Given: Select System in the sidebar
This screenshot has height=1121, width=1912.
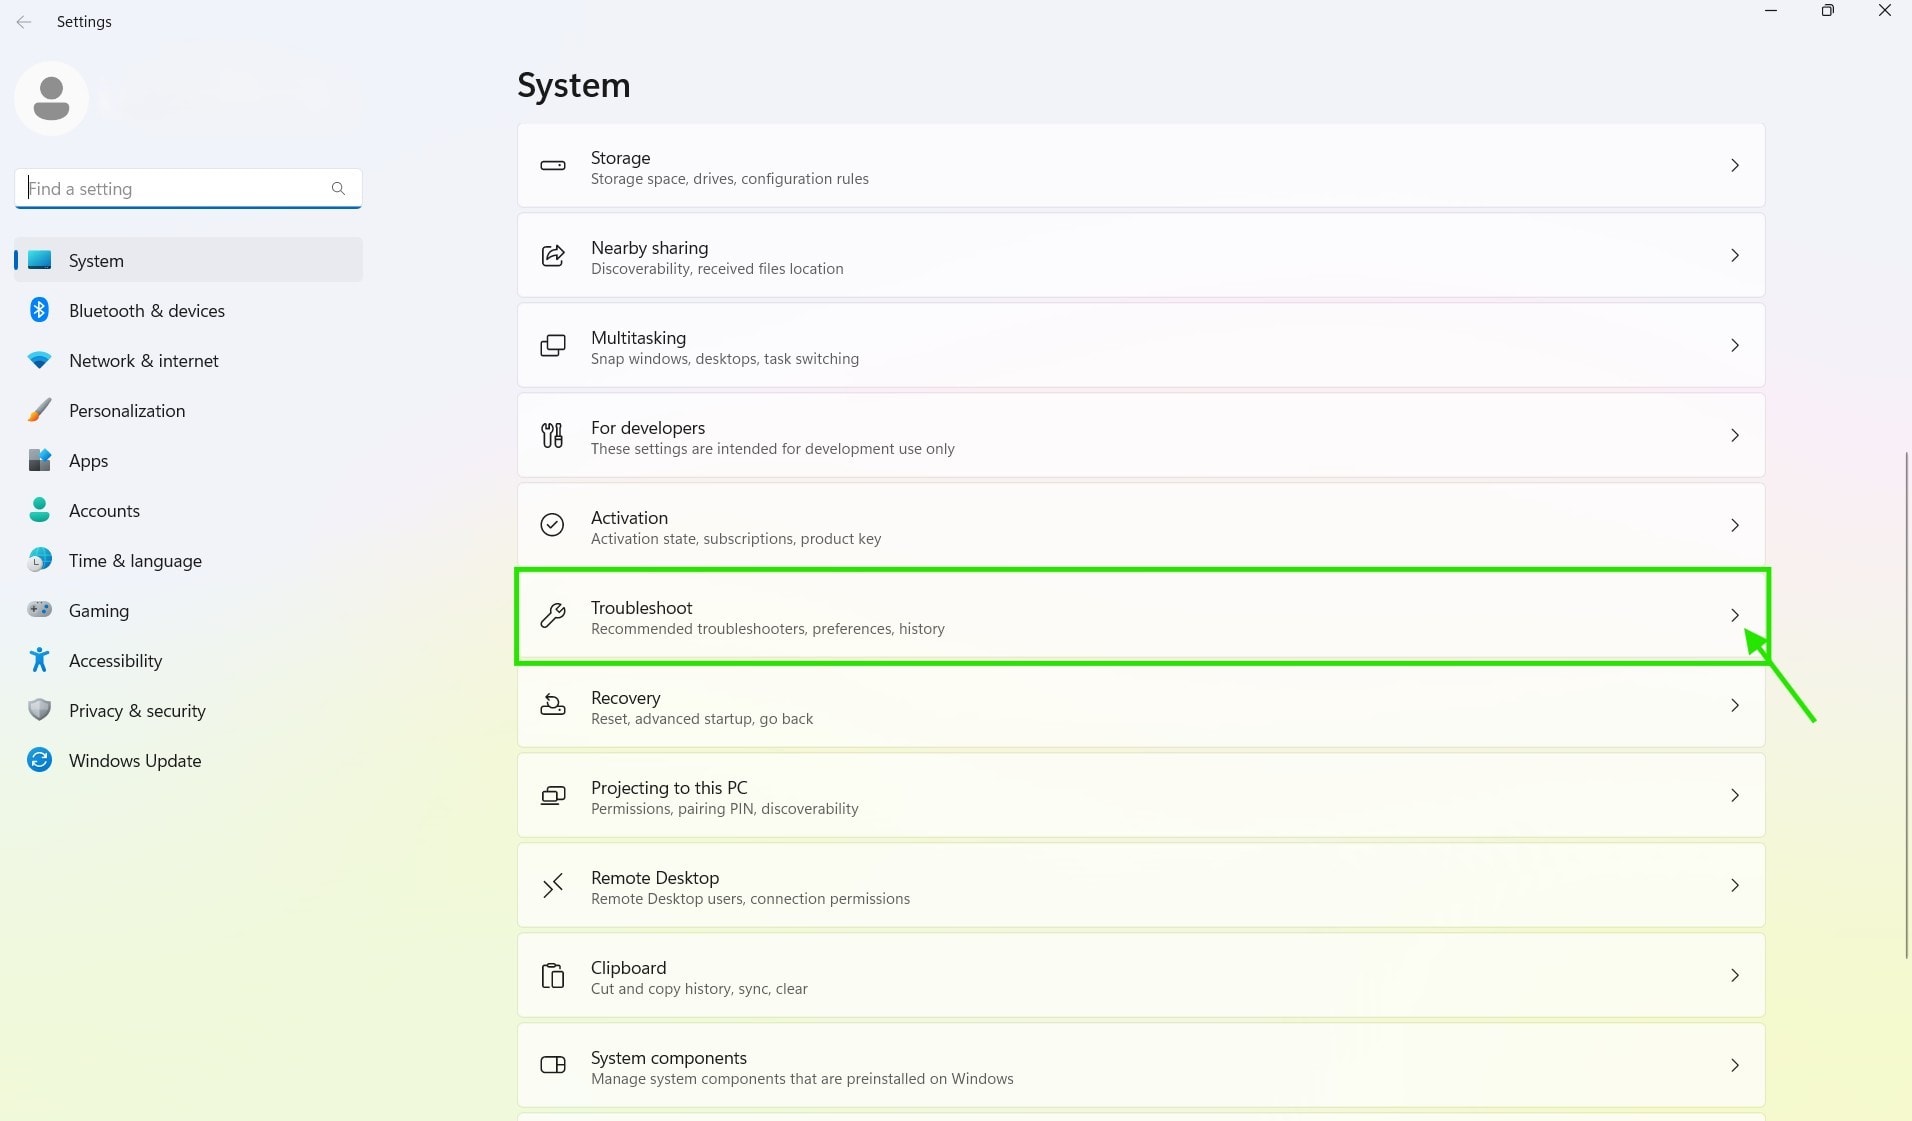Looking at the screenshot, I should 189,260.
